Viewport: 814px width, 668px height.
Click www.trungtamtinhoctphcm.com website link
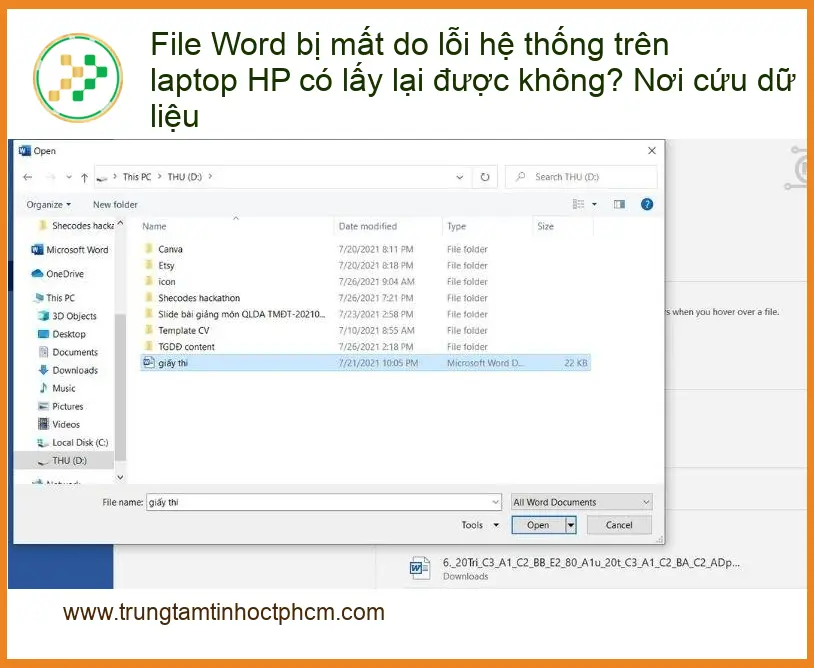(224, 612)
